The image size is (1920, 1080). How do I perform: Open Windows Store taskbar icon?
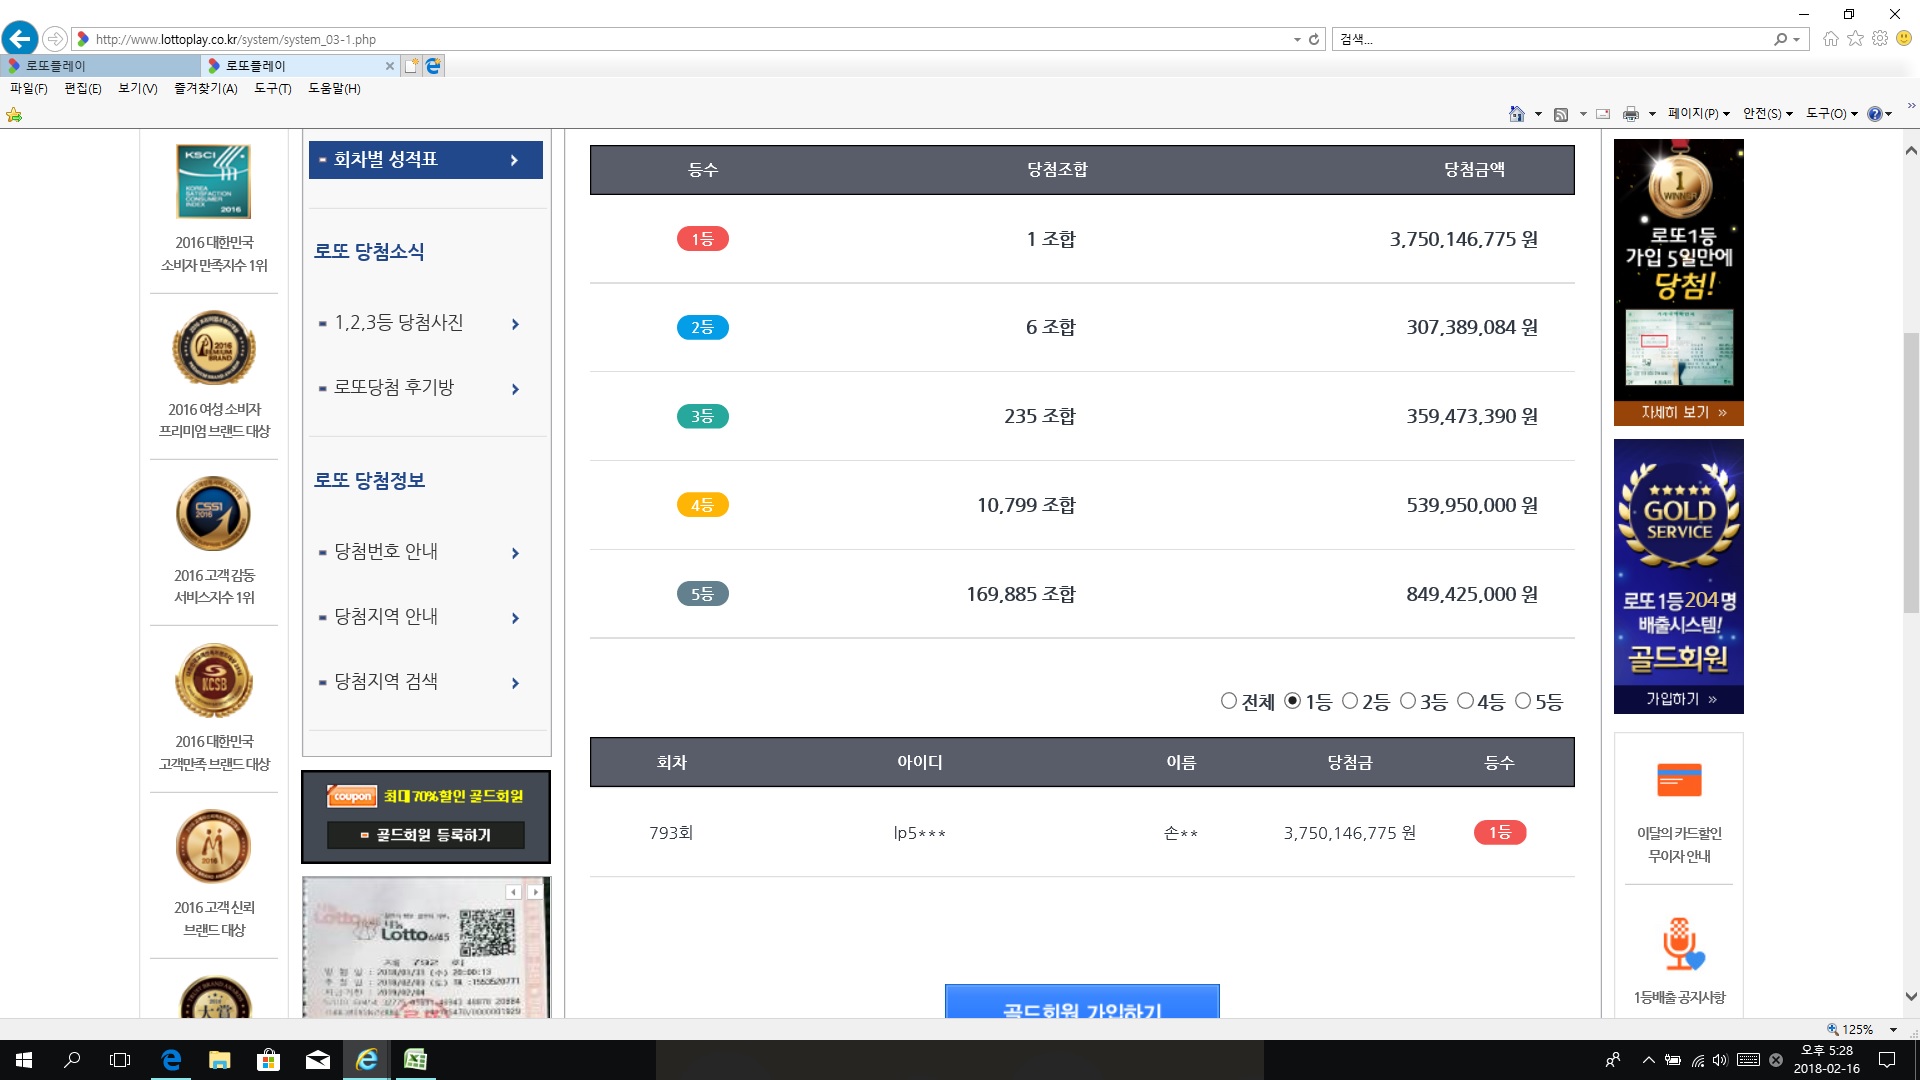tap(268, 1060)
